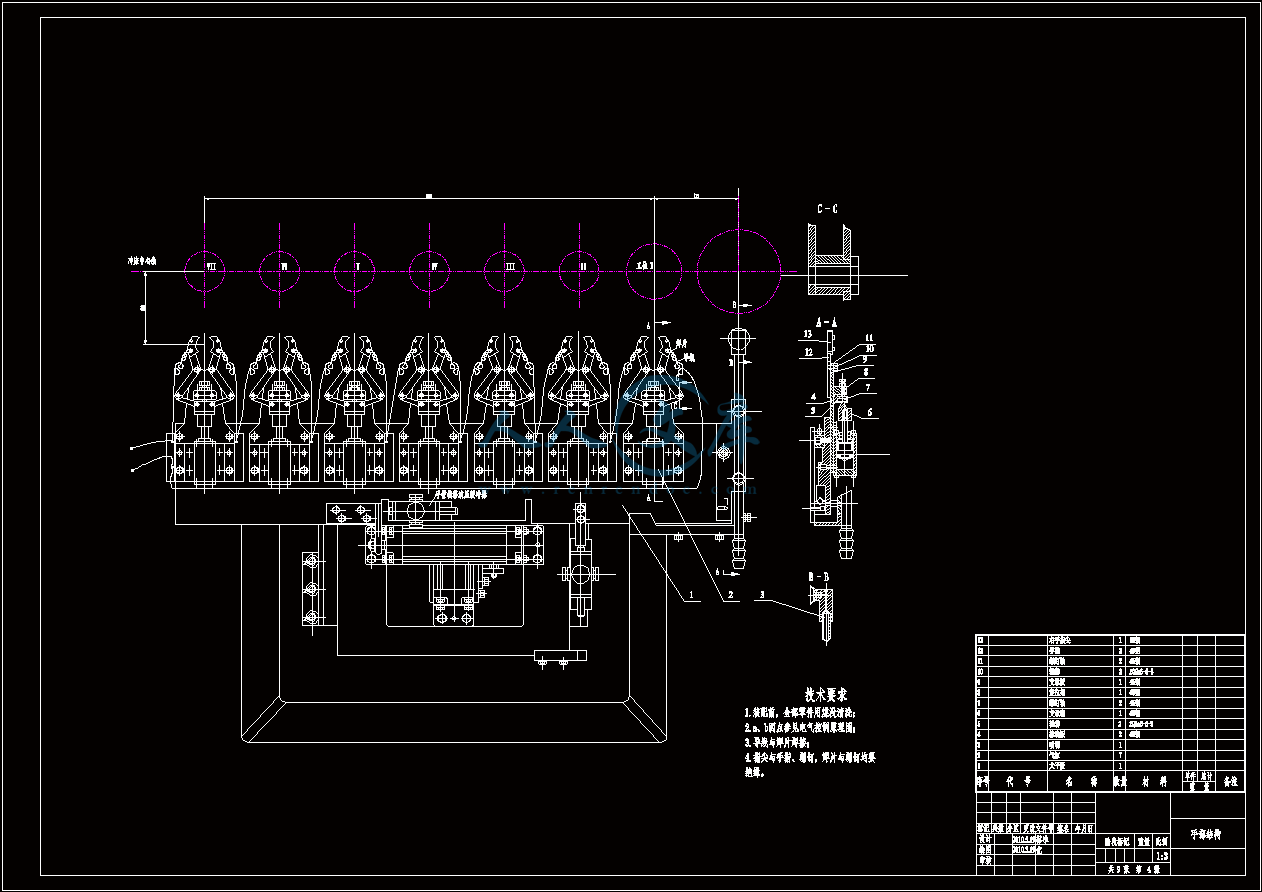
Task: Click the 1:3 scale value in title block
Action: (x=1161, y=857)
